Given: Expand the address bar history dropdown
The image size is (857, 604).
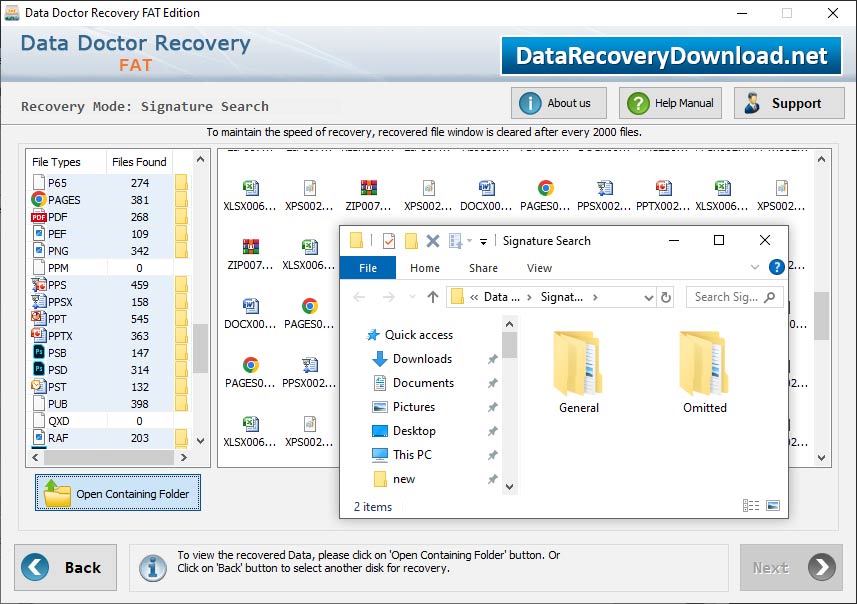Looking at the screenshot, I should [649, 297].
